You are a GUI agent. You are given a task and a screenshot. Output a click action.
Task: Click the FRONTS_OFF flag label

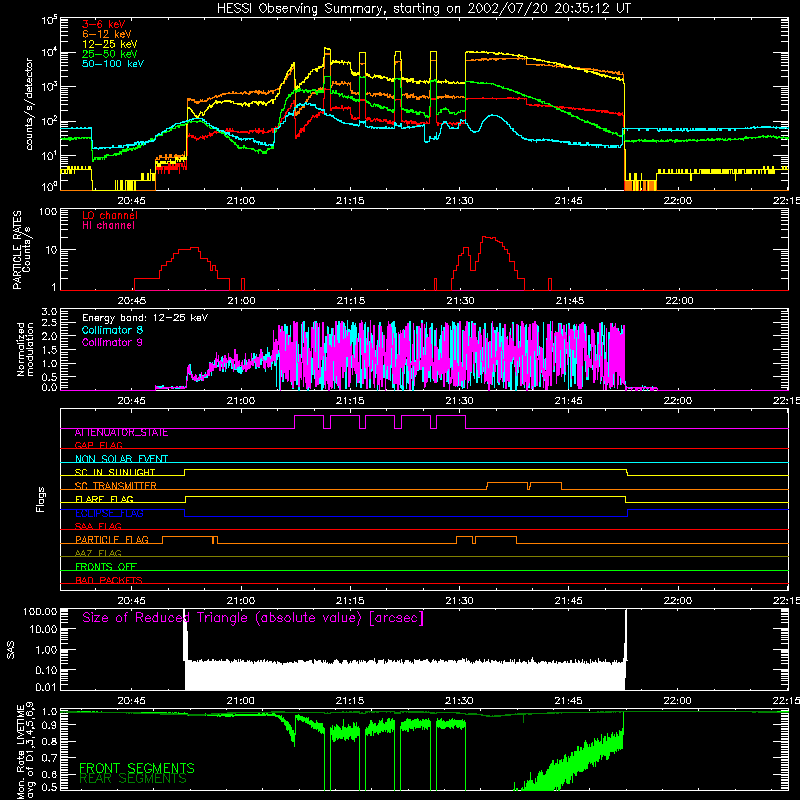106,567
